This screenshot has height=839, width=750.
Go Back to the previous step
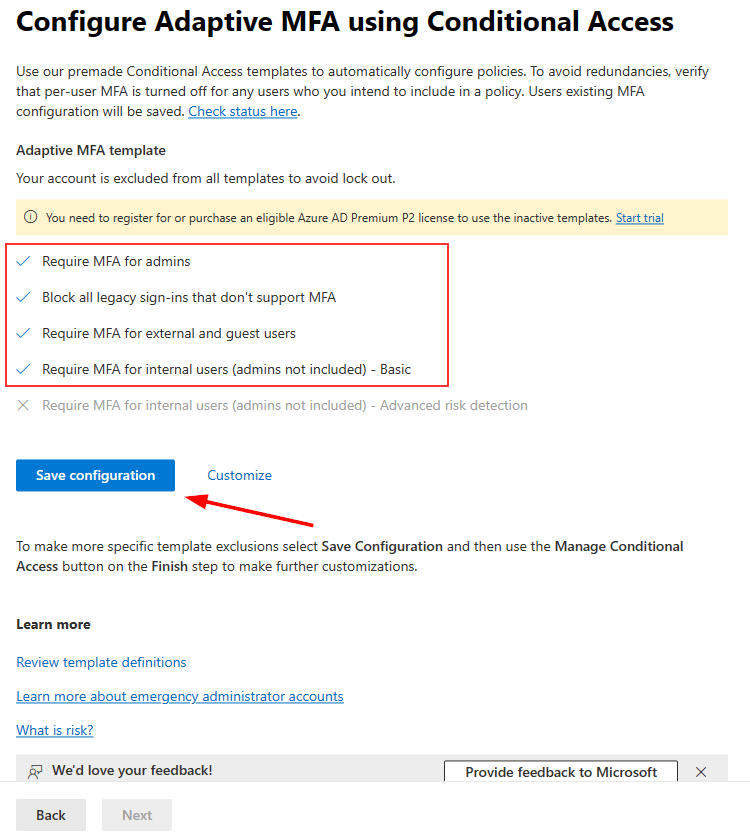[x=51, y=815]
